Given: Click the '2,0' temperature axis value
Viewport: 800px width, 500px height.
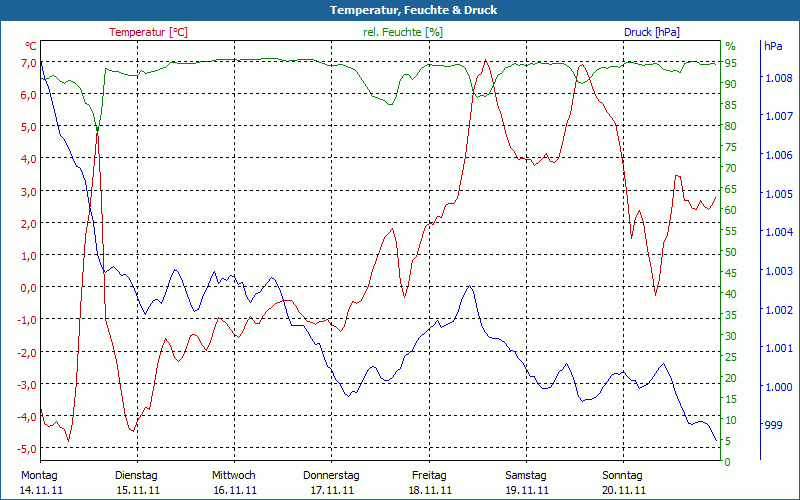Looking at the screenshot, I should pos(28,224).
